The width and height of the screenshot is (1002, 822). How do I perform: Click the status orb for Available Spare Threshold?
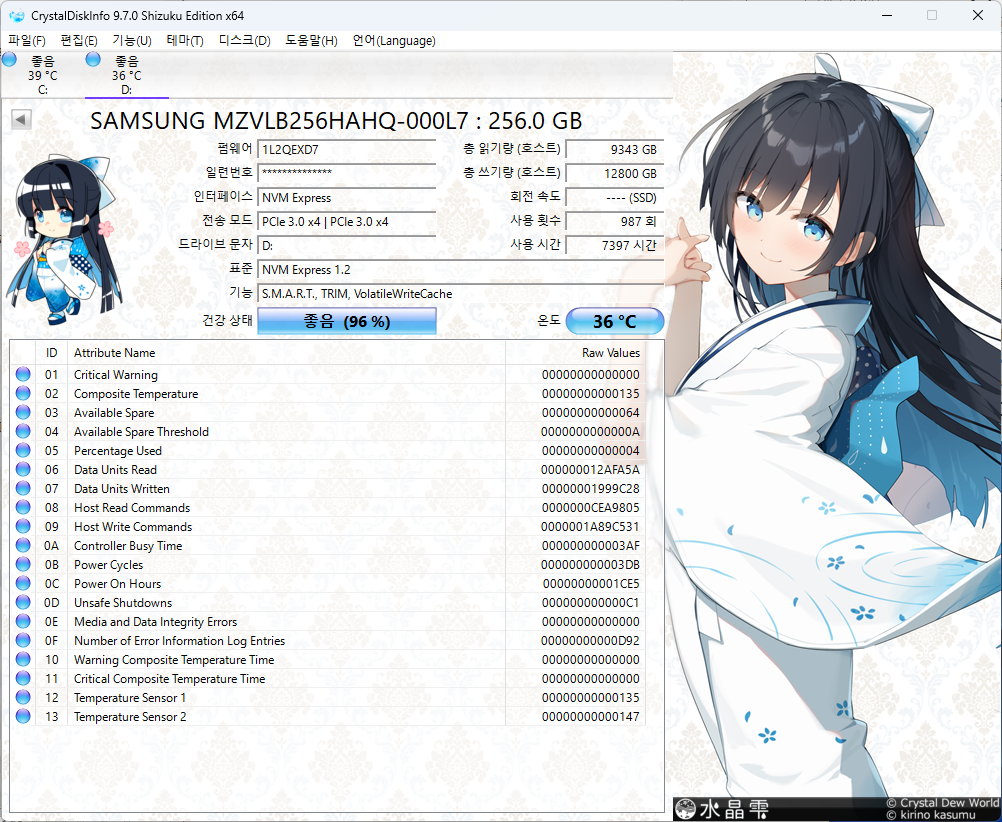(23, 431)
